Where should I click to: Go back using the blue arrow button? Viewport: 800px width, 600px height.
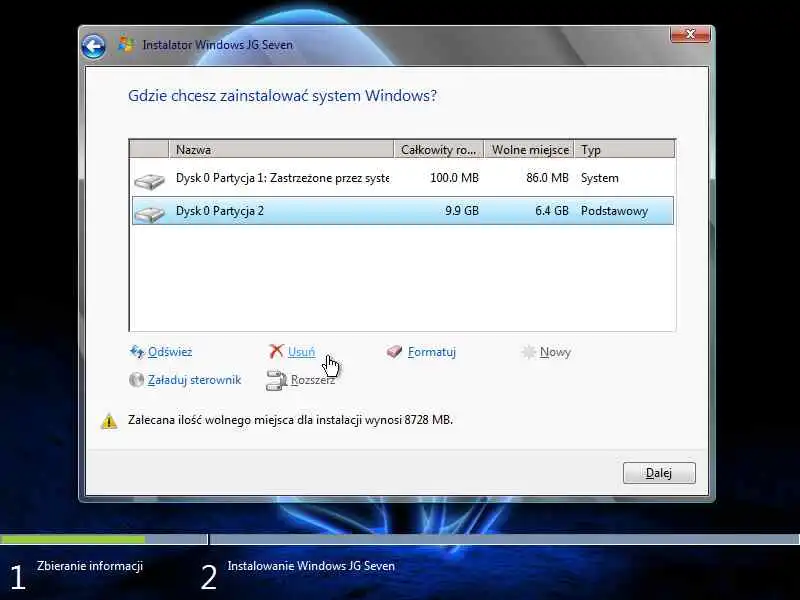pyautogui.click(x=93, y=46)
